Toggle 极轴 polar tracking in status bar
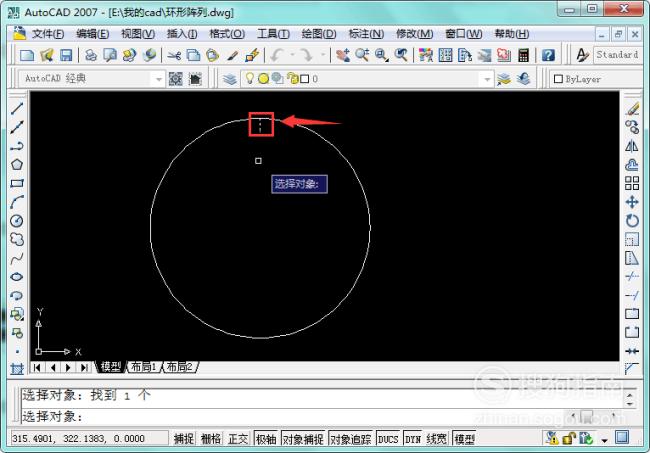Image resolution: width=650 pixels, height=453 pixels. coord(266,438)
